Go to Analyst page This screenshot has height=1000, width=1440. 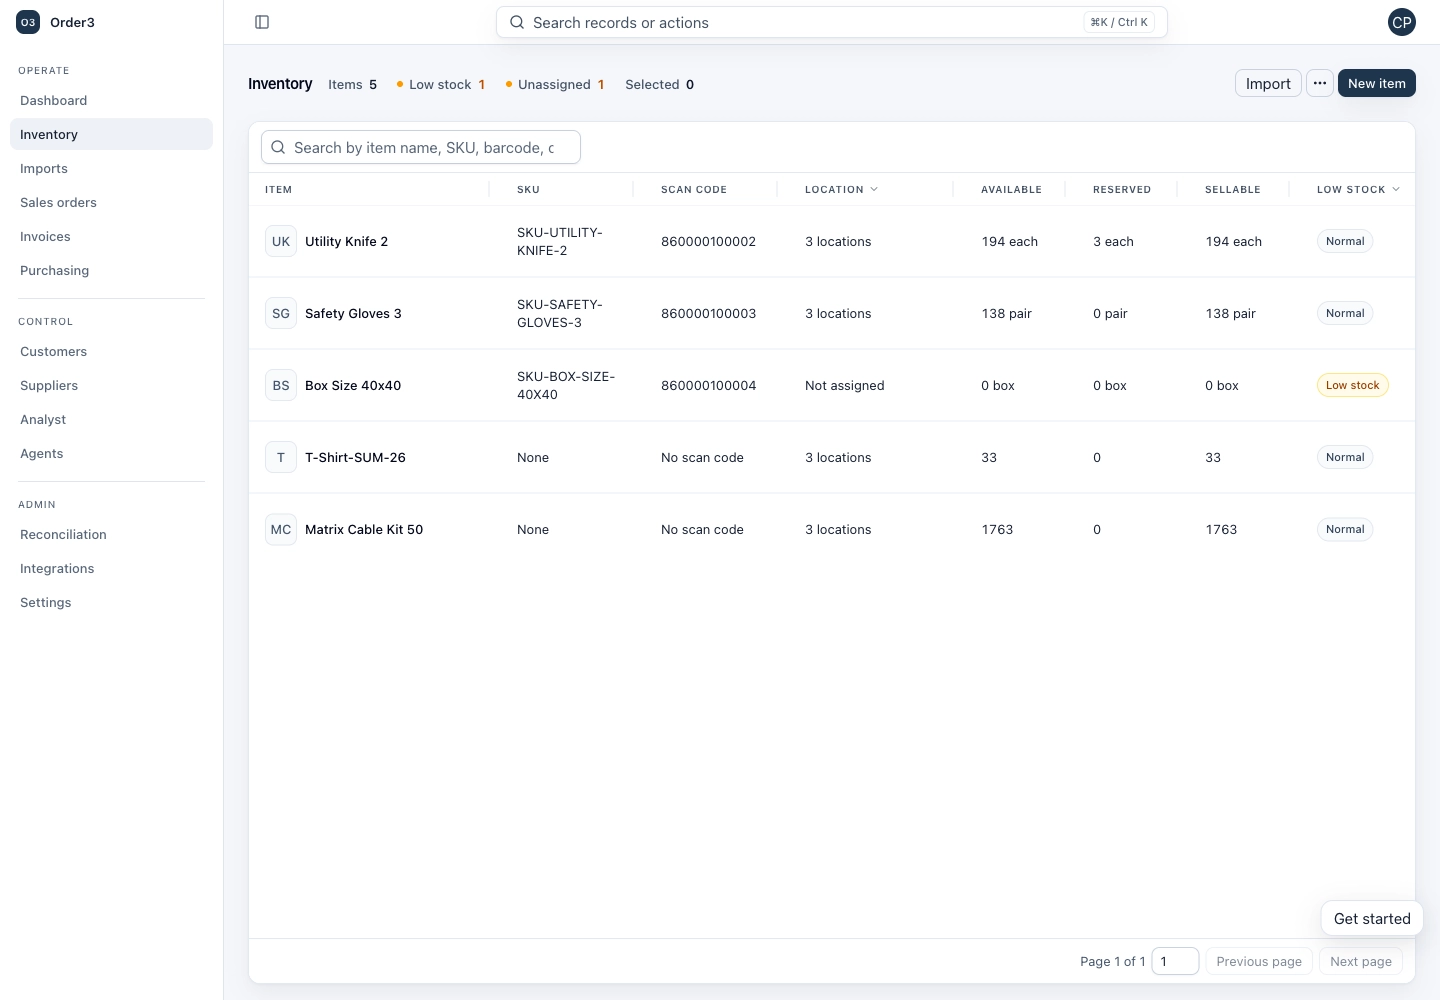(x=111, y=419)
